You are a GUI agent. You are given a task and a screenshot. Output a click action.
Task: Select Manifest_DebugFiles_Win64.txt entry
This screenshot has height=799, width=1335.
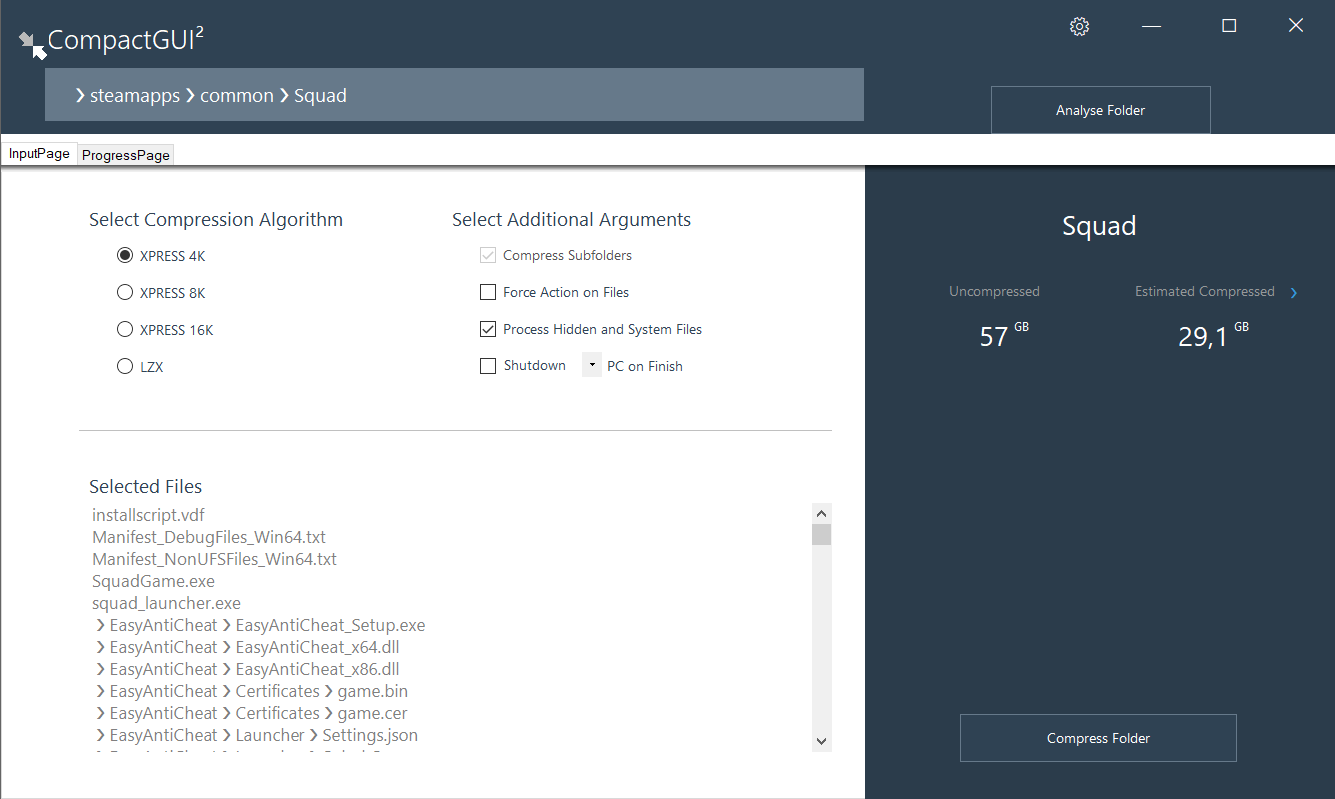click(x=209, y=537)
